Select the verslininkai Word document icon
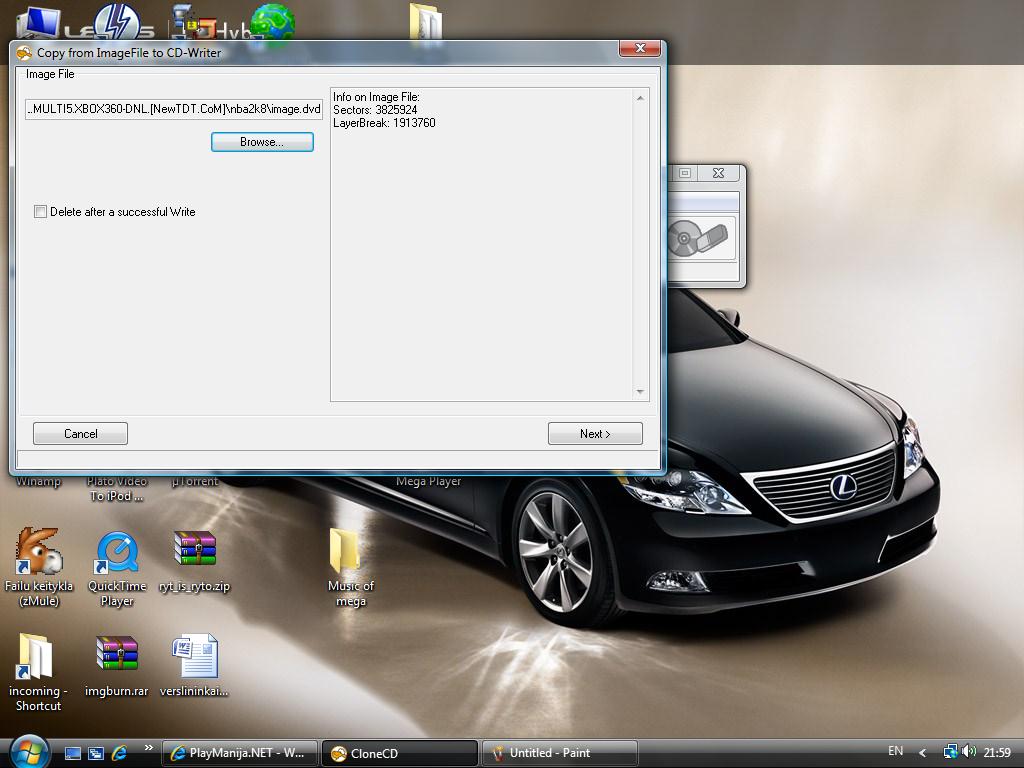Image resolution: width=1024 pixels, height=768 pixels. click(194, 665)
